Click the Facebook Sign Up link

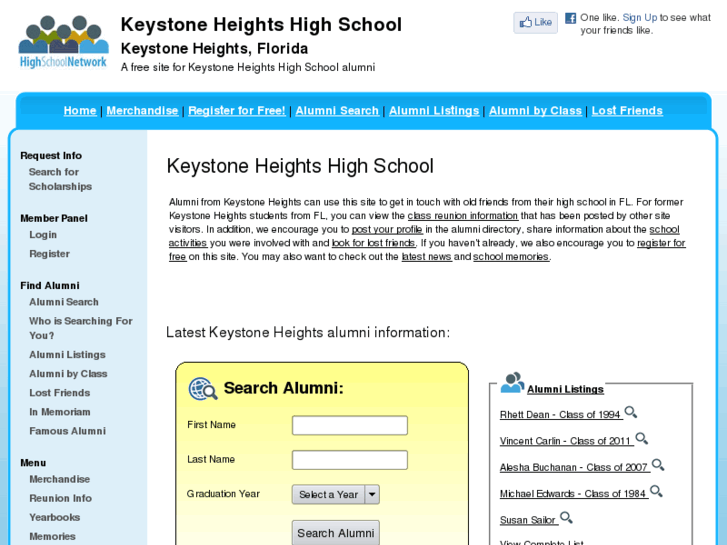tap(640, 18)
